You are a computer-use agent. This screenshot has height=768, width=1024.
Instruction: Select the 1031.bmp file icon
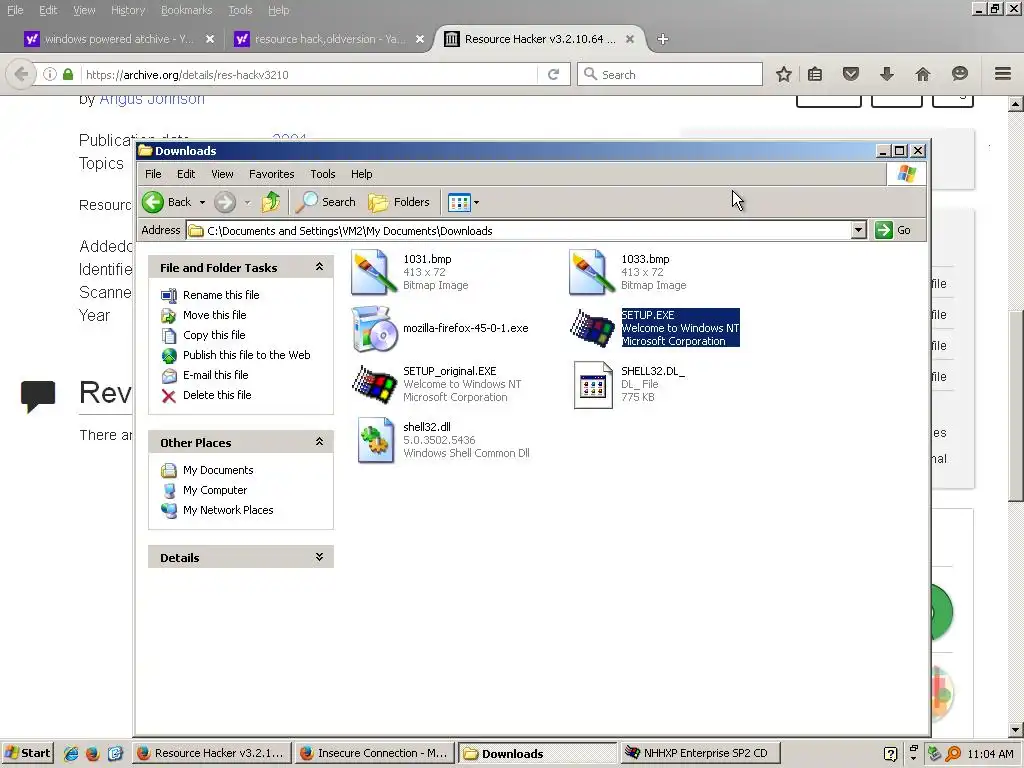(374, 272)
